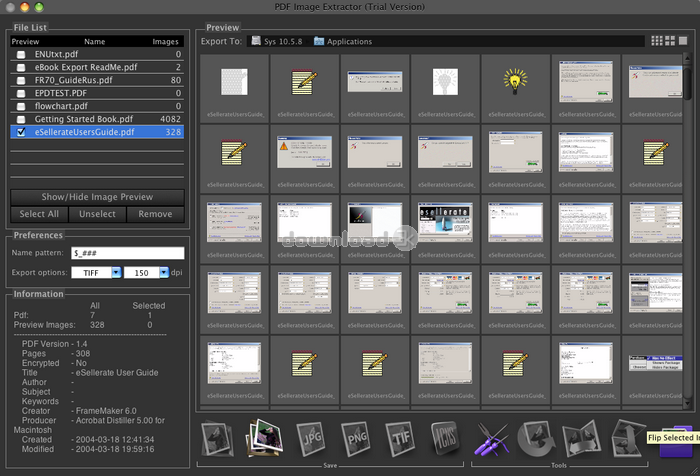Tick the ENUtxt.pdf checkbox
The image size is (700, 476).
[21, 54]
